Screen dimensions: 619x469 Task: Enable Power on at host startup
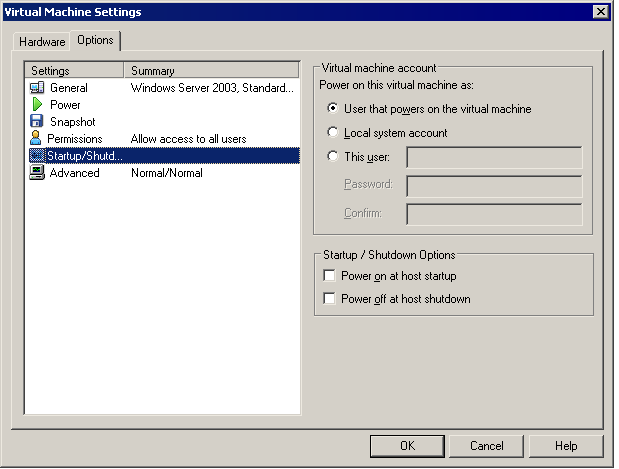(328, 276)
